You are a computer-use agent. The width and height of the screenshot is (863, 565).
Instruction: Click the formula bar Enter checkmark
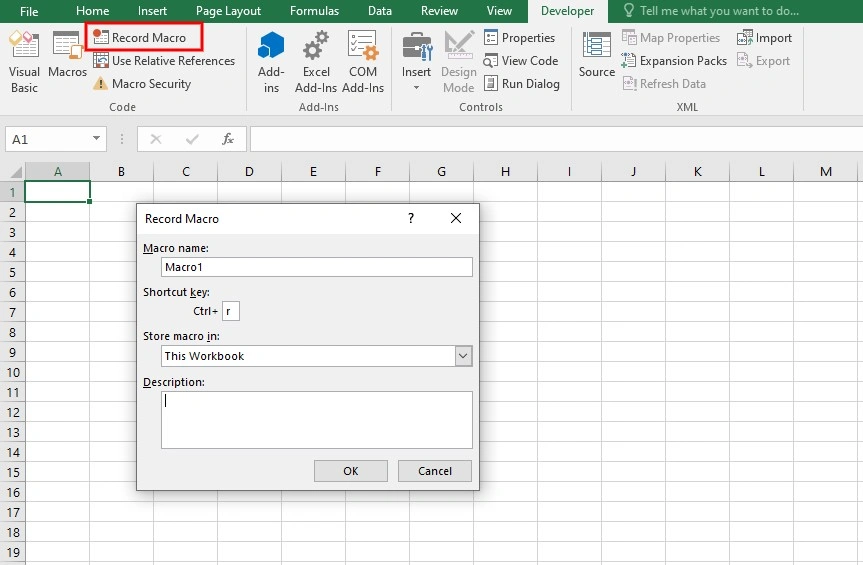pyautogui.click(x=192, y=139)
